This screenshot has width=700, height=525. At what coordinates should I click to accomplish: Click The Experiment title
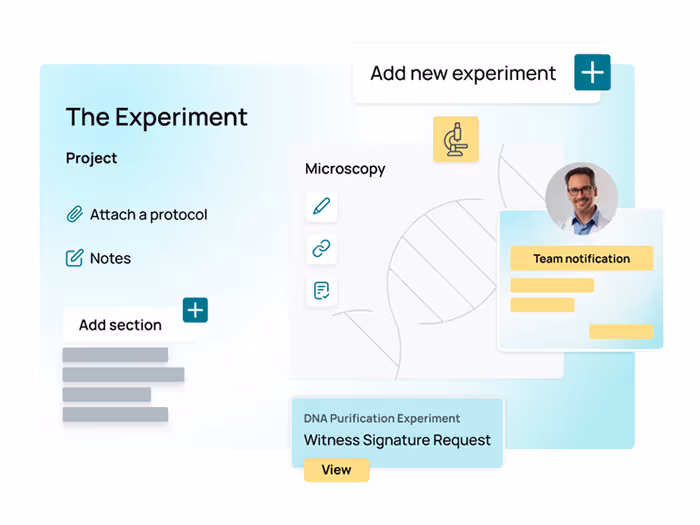coord(157,117)
